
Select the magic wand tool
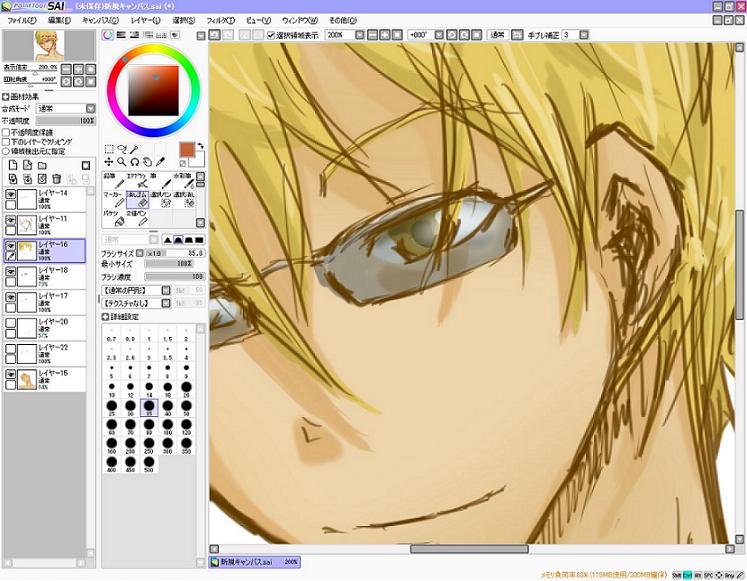(x=135, y=150)
